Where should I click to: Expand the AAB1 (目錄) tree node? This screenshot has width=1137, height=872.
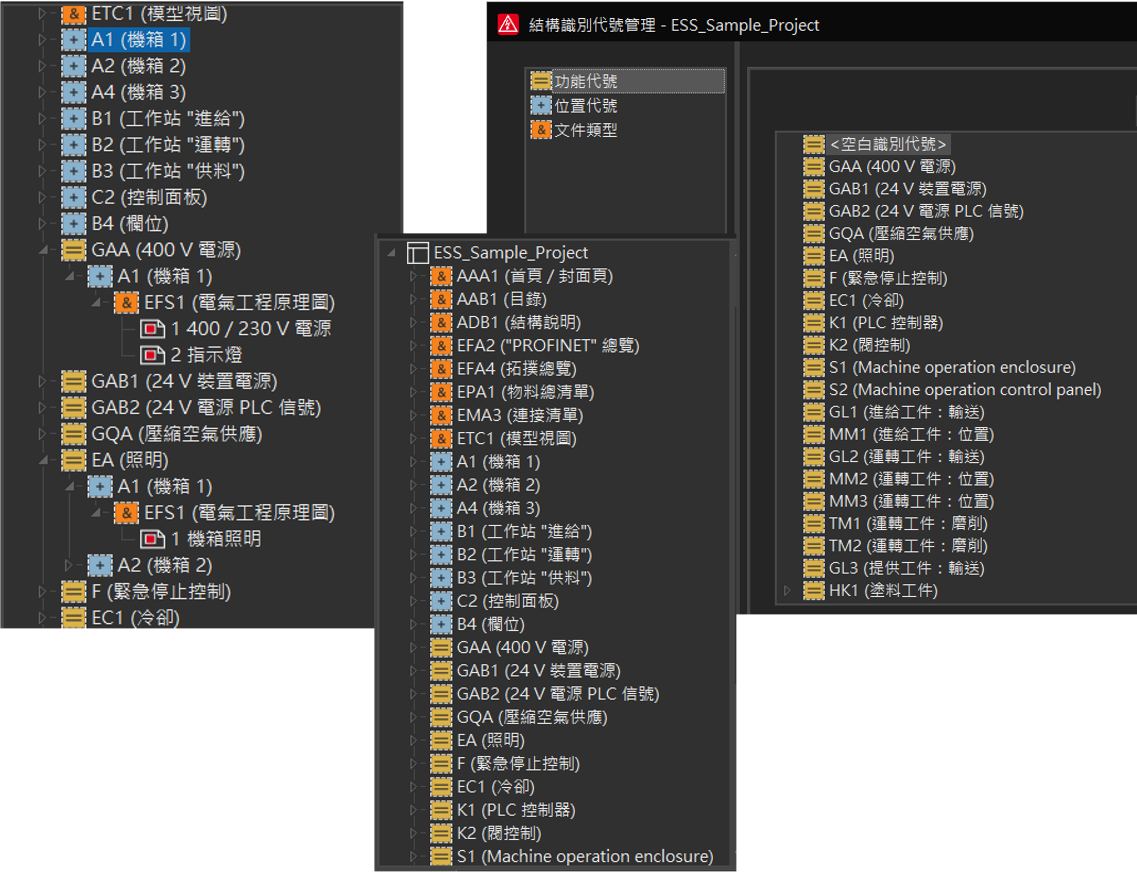[x=413, y=299]
